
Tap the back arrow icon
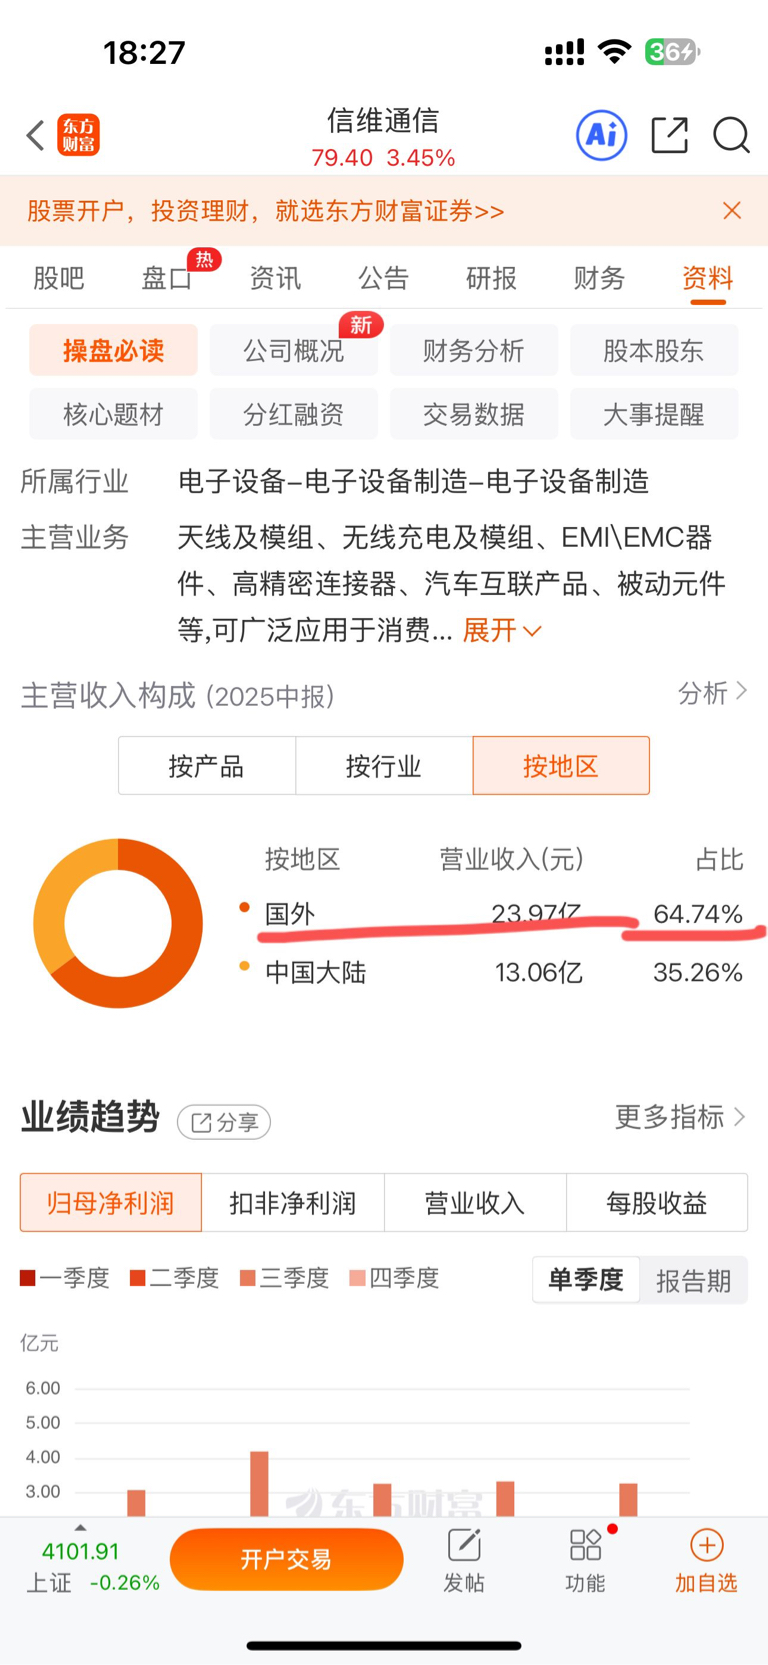click(36, 135)
